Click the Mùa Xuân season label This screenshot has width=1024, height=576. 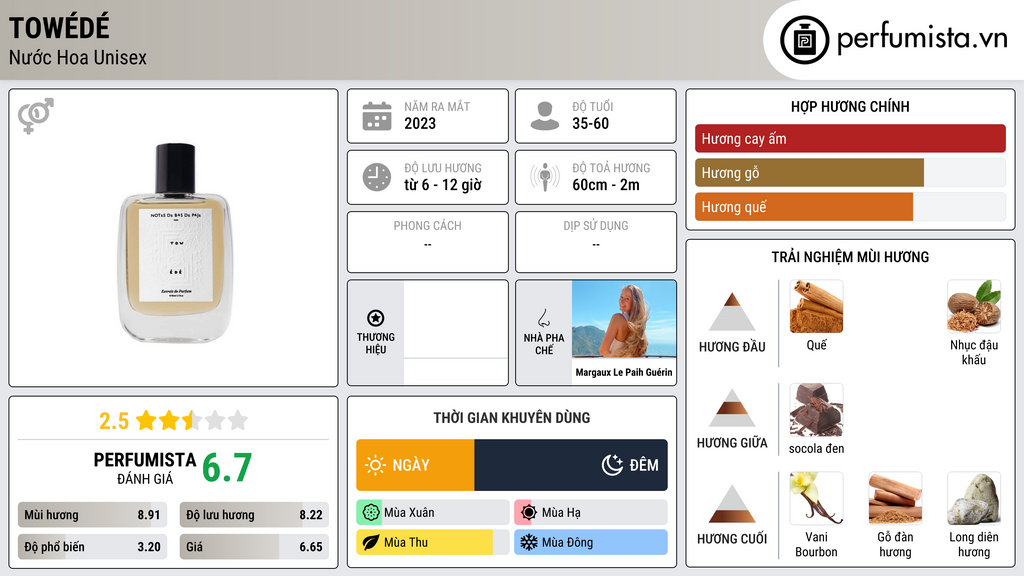tap(409, 513)
